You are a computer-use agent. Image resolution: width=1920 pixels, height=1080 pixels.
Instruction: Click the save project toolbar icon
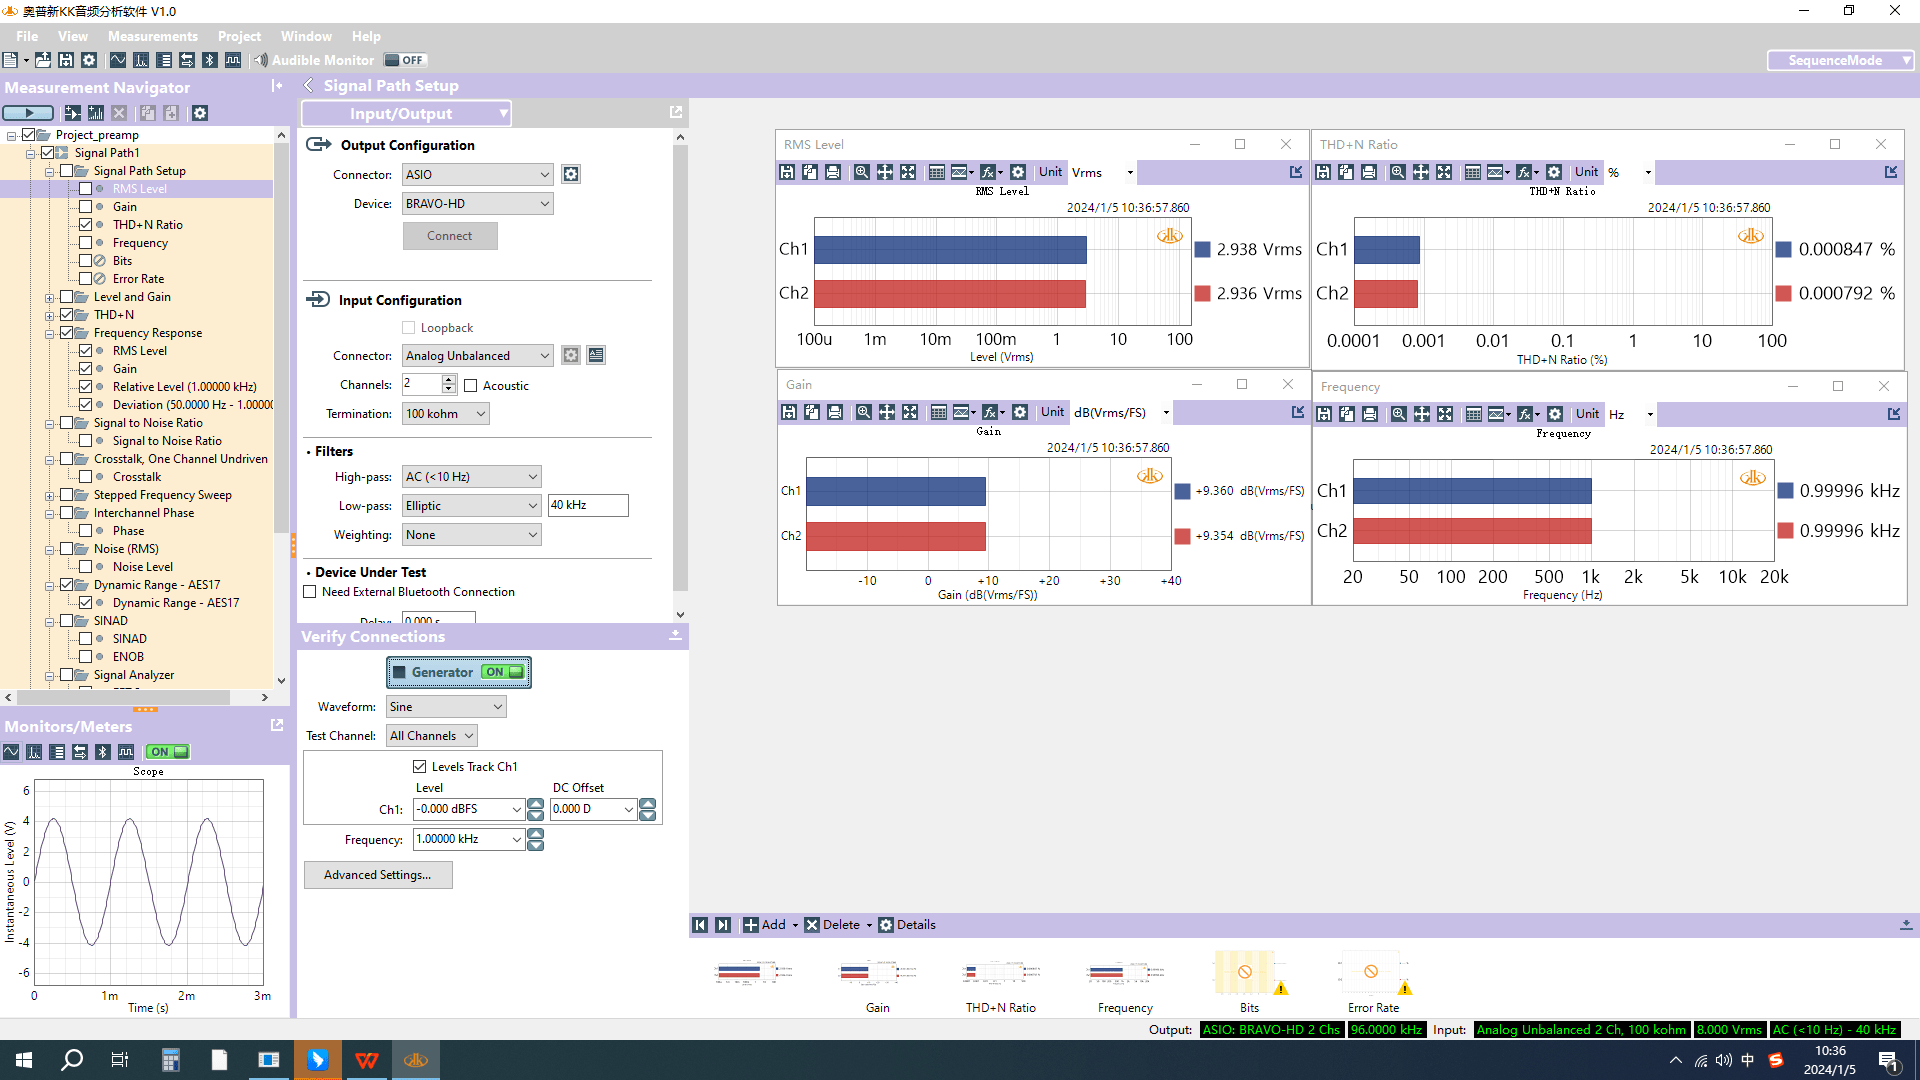[66, 60]
